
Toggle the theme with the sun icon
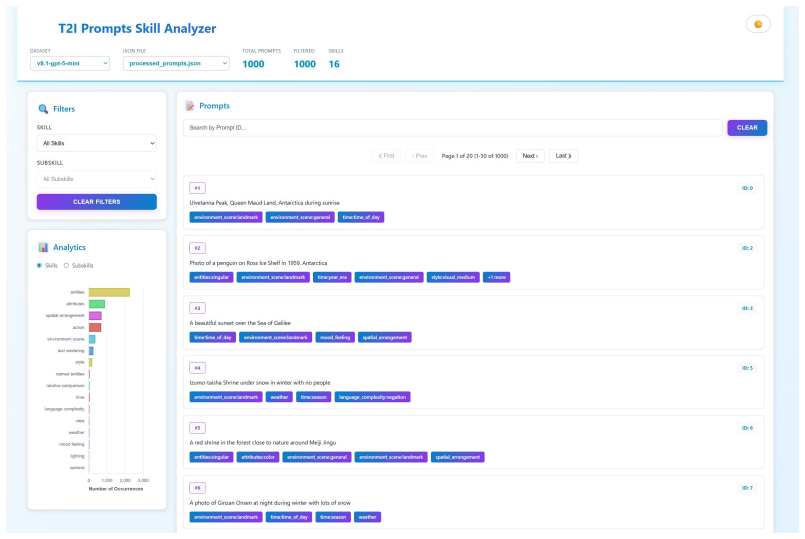coord(758,24)
